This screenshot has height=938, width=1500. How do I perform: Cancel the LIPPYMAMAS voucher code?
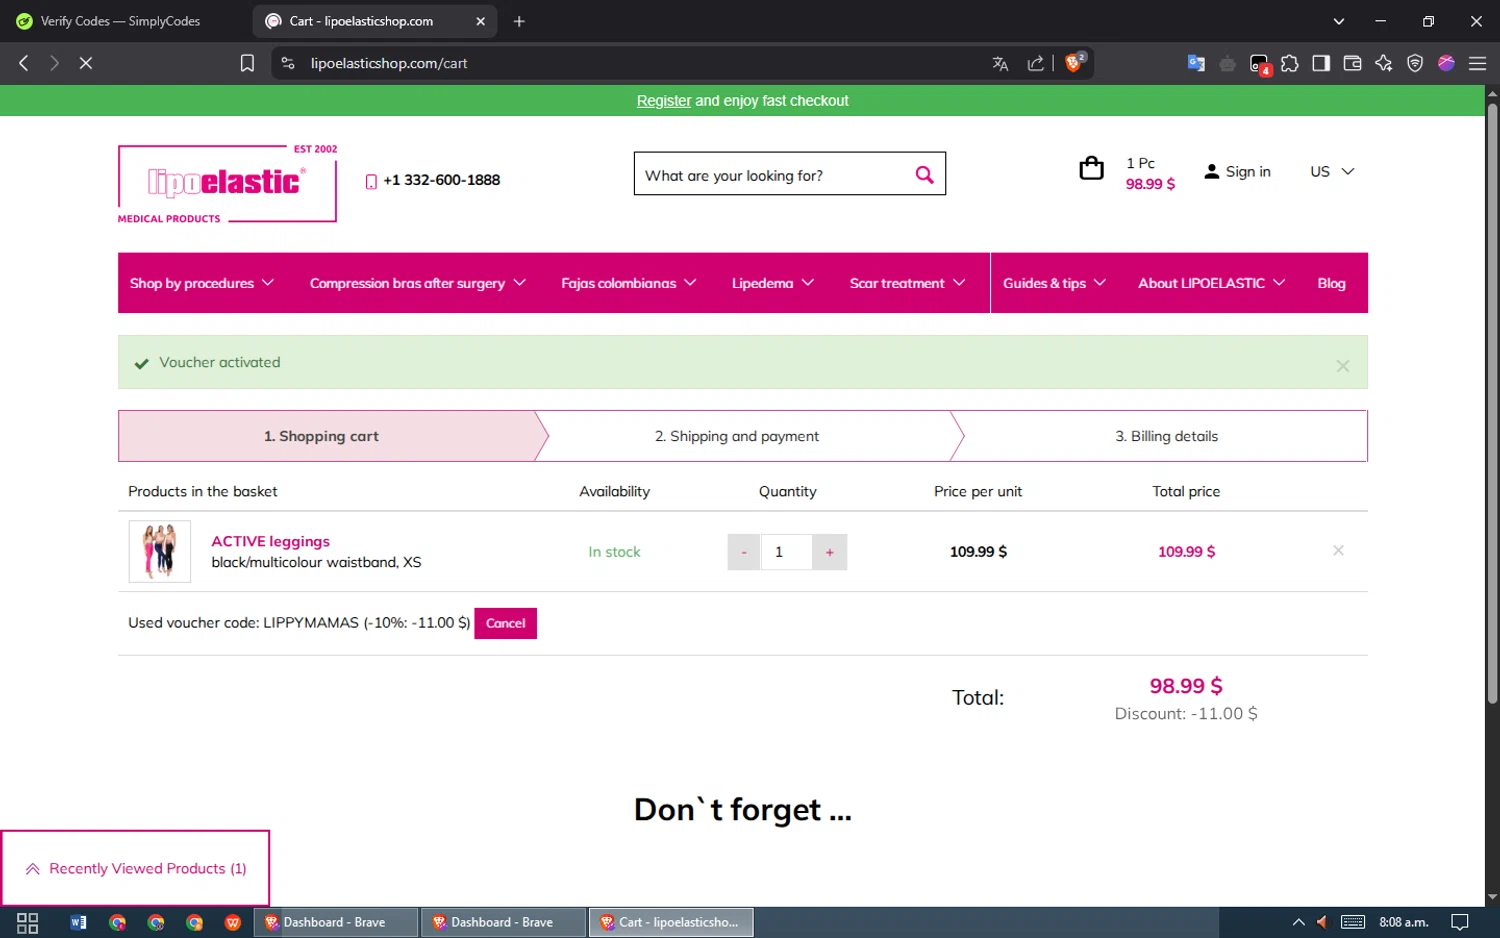click(505, 623)
